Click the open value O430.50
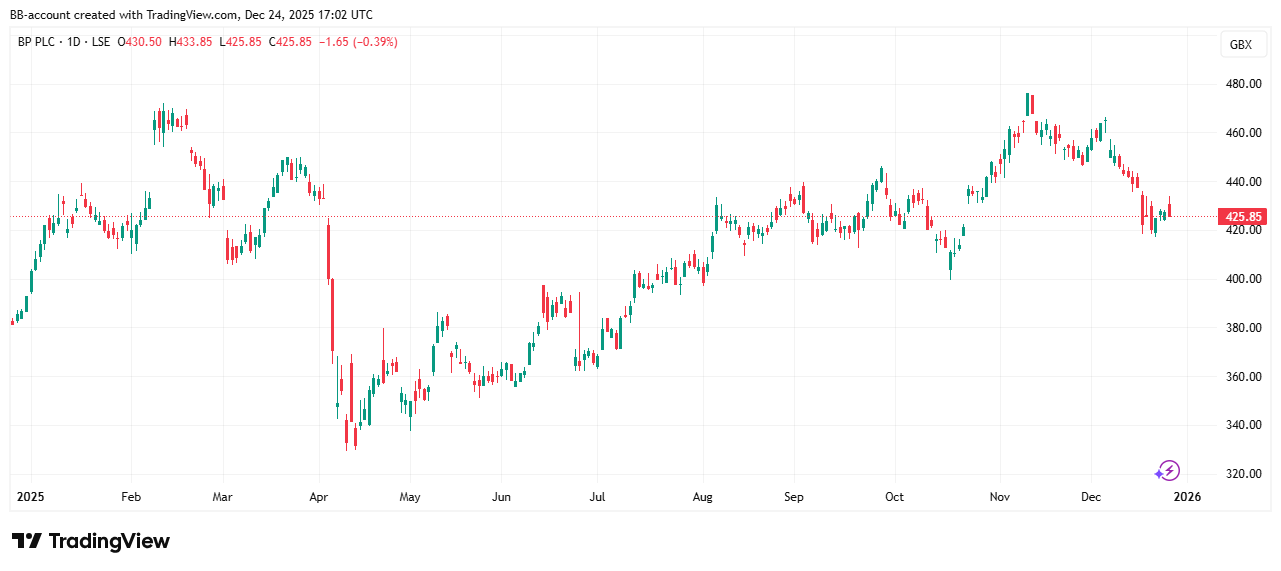The image size is (1281, 571). pos(141,42)
